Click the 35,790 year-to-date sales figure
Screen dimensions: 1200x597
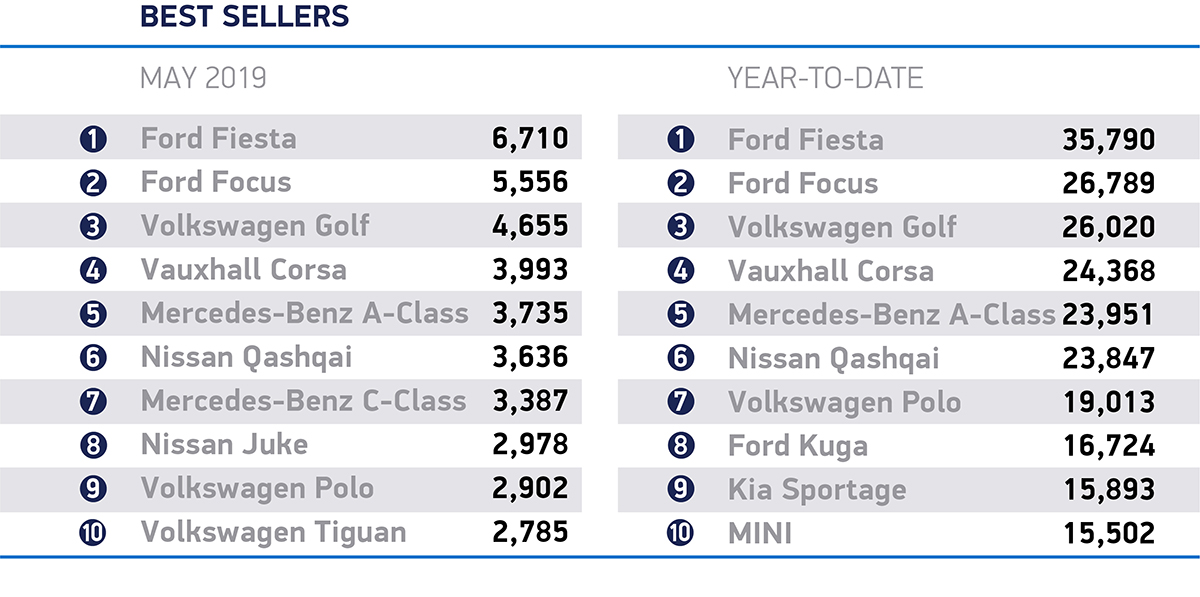coord(1109,138)
